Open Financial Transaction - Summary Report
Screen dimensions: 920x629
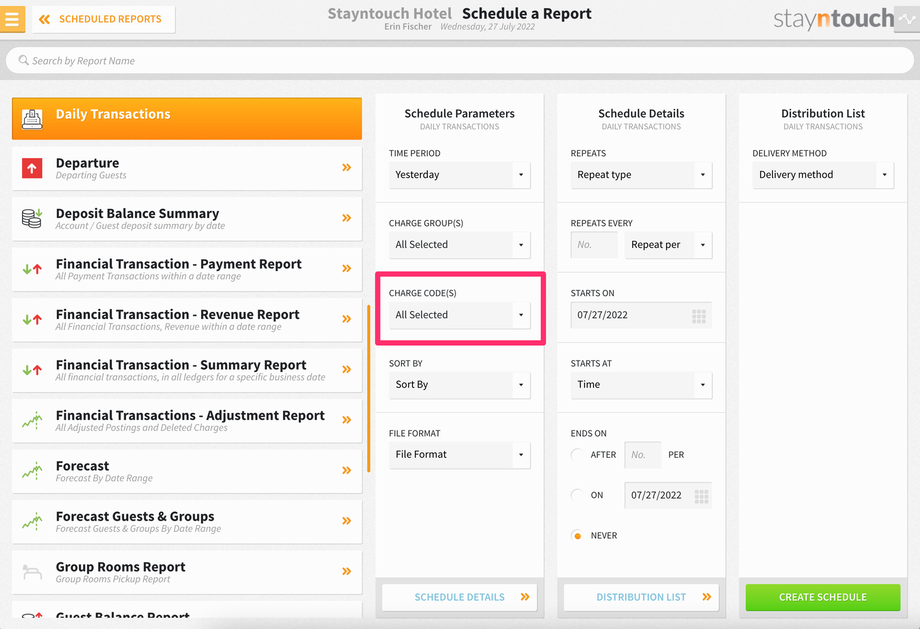click(x=187, y=370)
